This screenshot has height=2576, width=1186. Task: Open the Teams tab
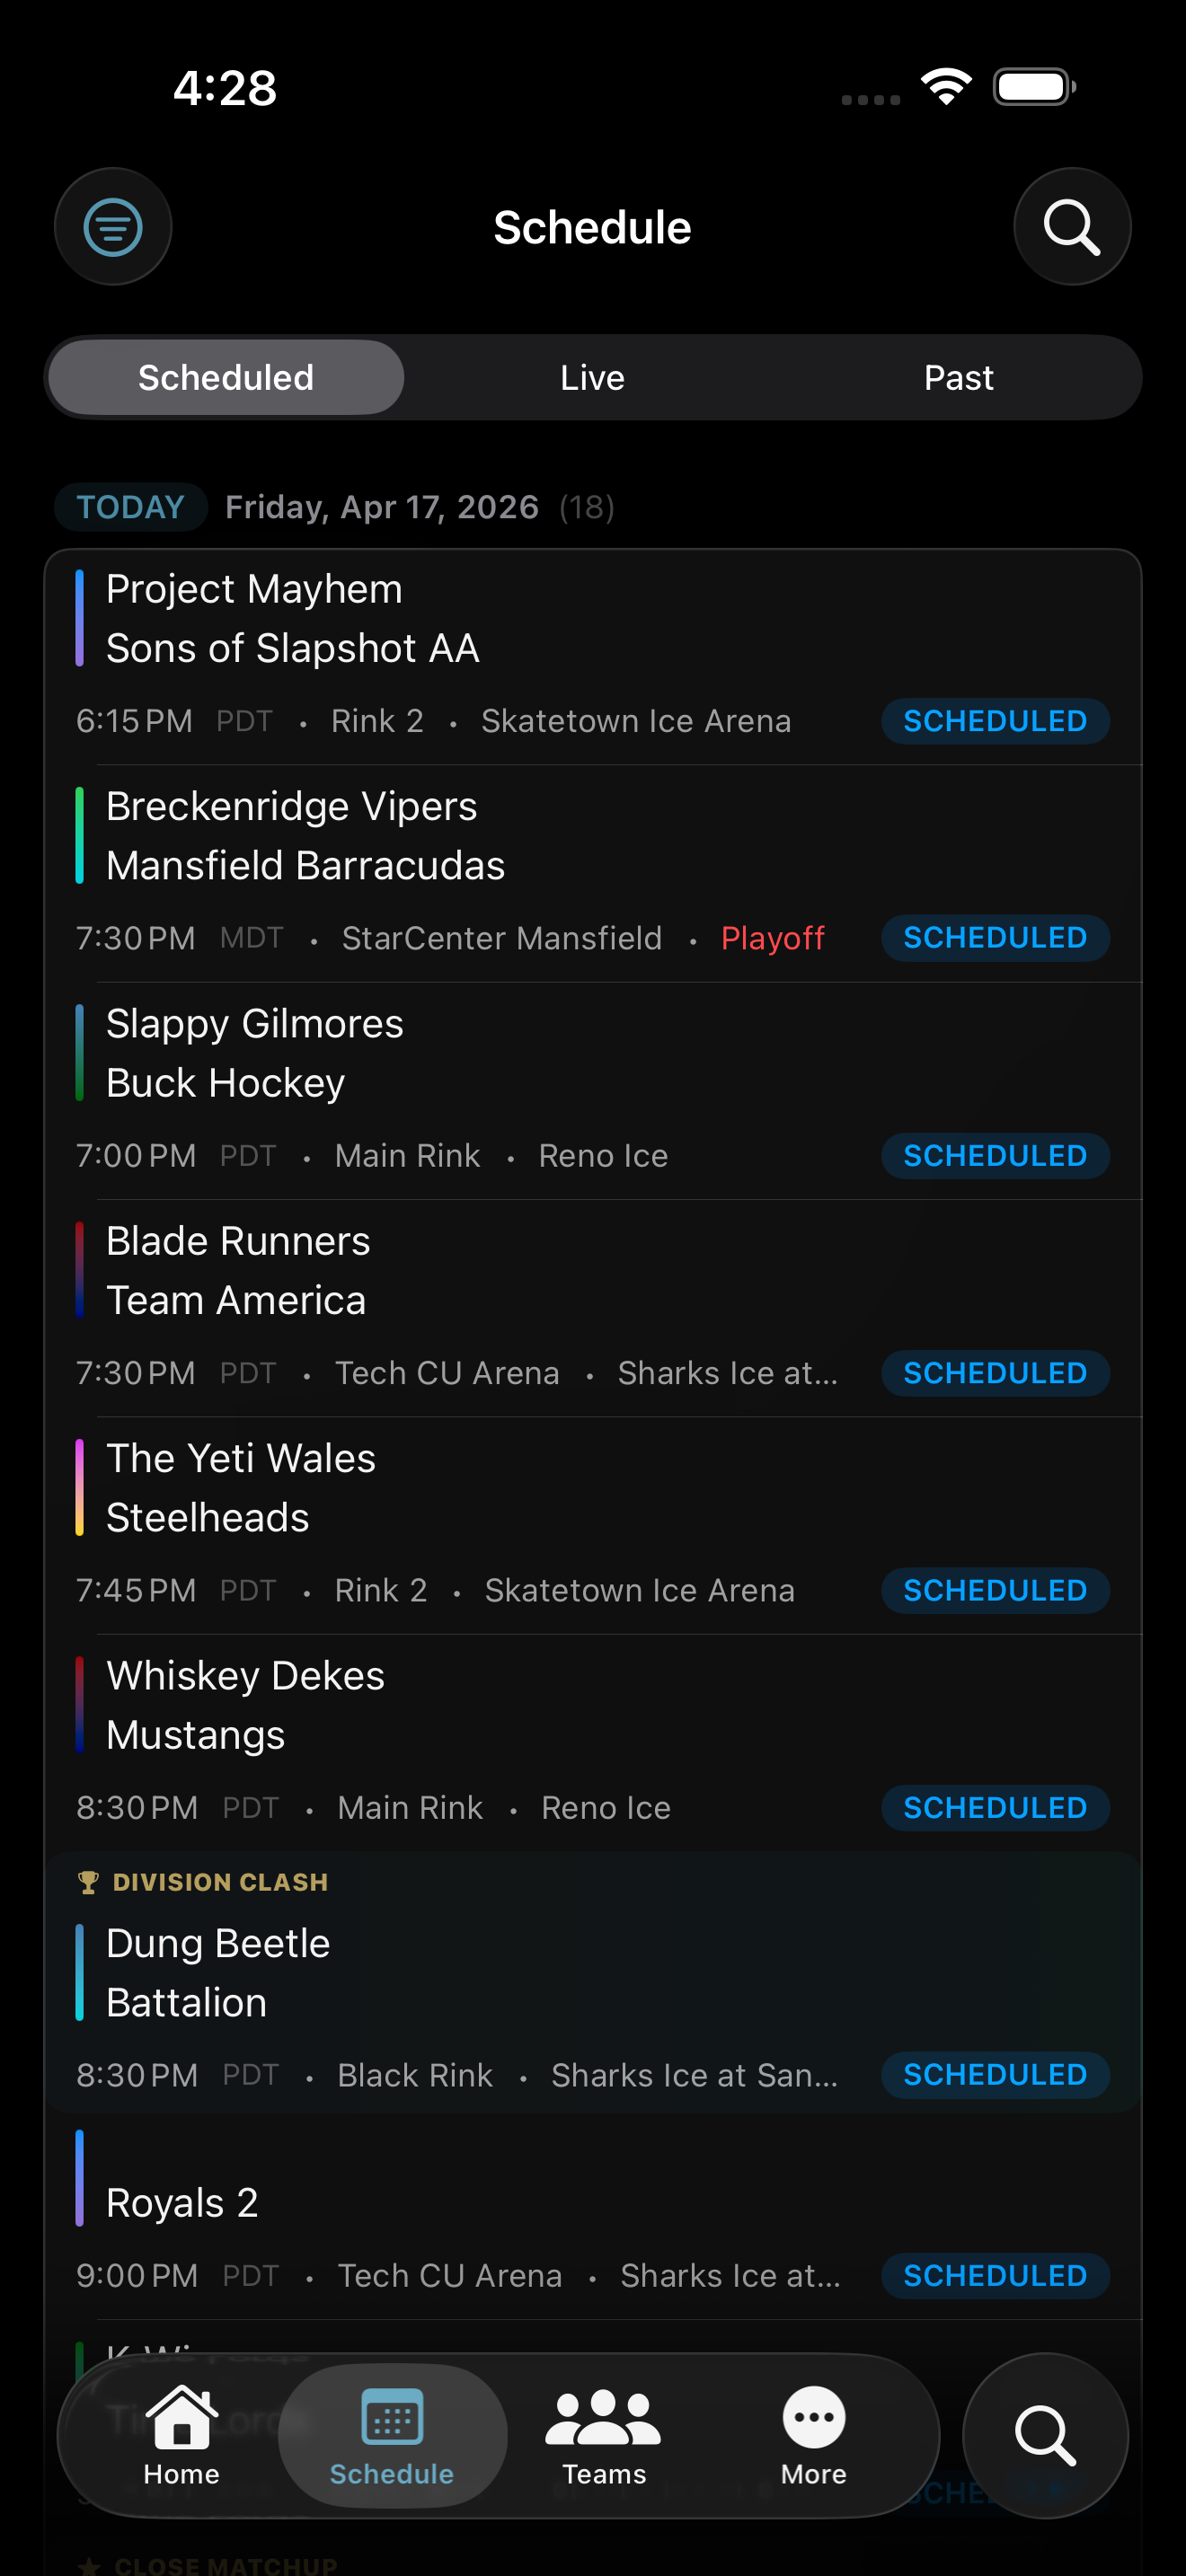coord(603,2434)
